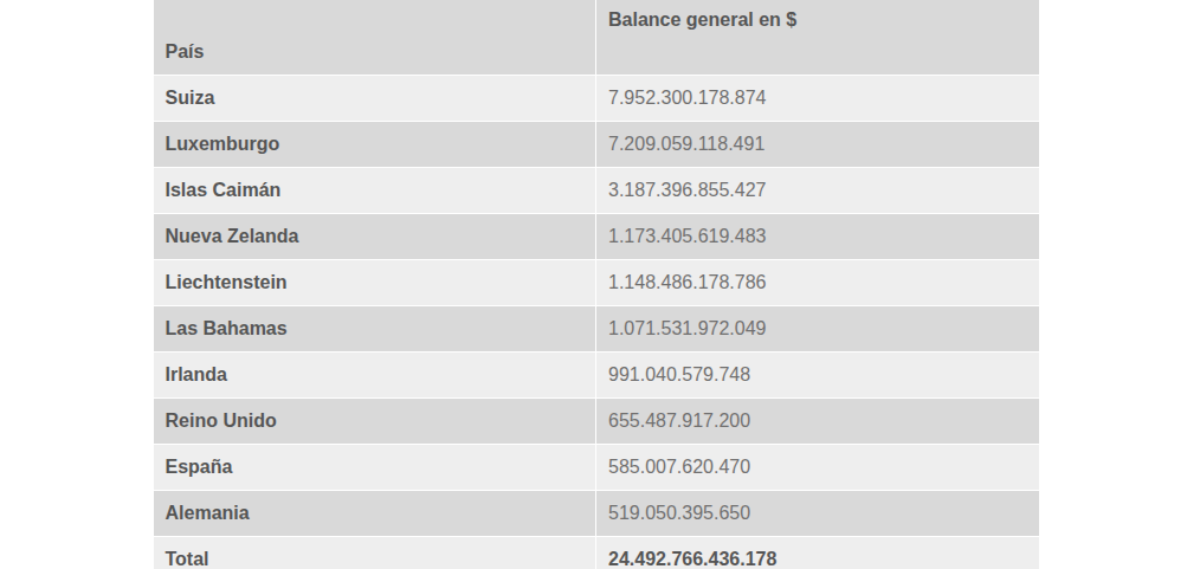Image resolution: width=1200 pixels, height=569 pixels.
Task: Click the País column header
Action: 185,52
